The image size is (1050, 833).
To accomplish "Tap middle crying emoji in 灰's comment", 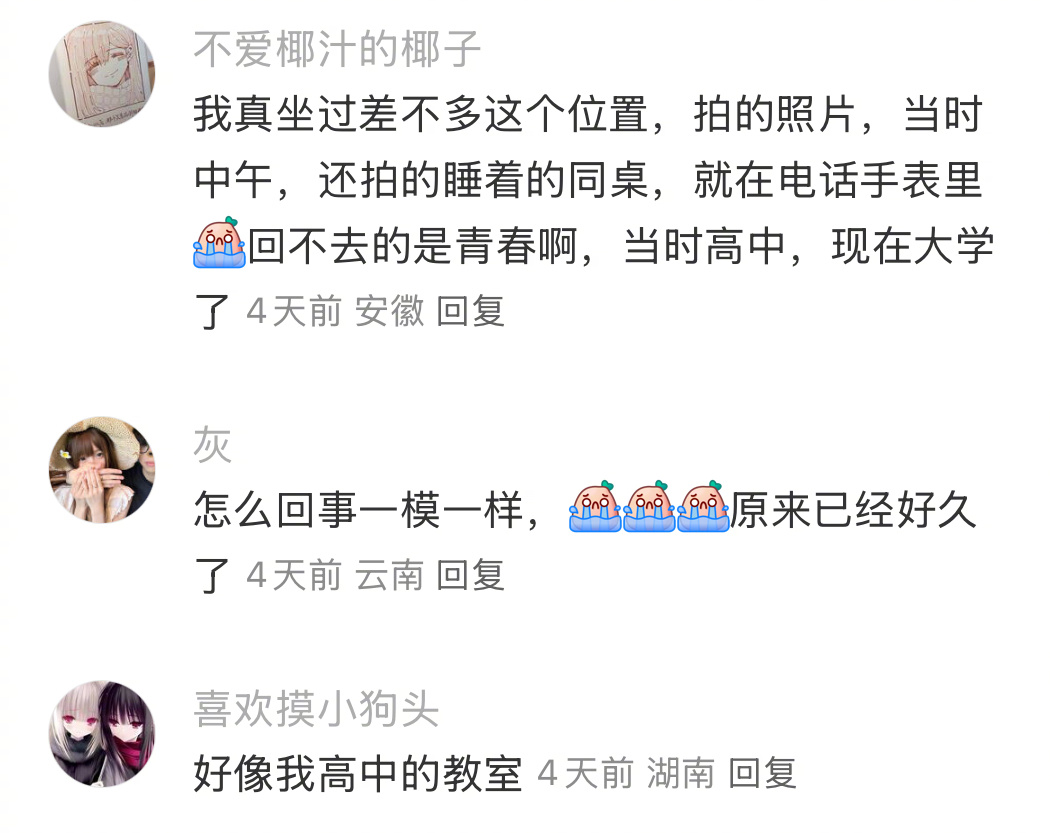I will click(649, 506).
